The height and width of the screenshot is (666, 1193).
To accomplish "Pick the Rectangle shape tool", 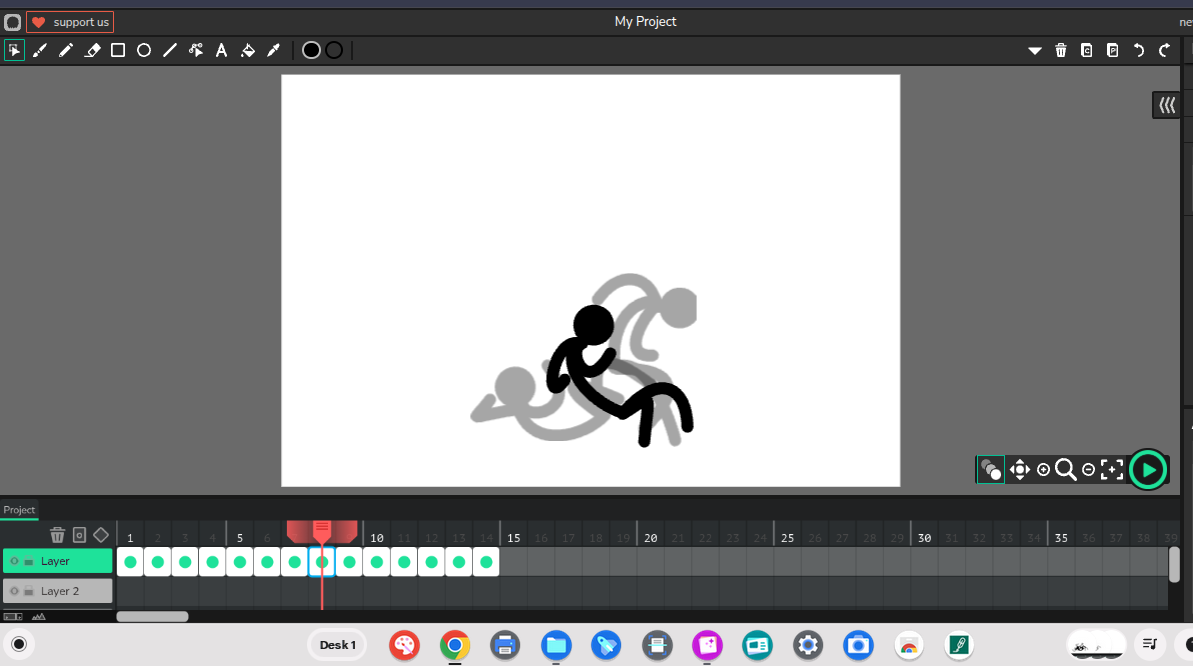I will (x=118, y=50).
